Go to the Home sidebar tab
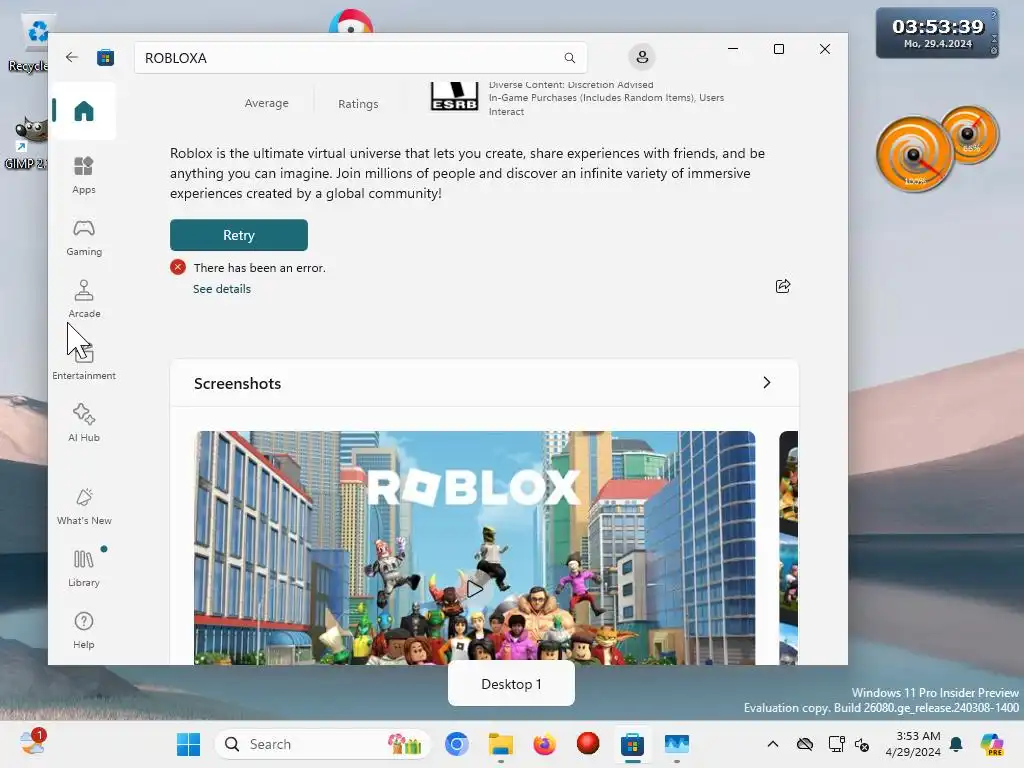Screen dimensions: 1024x768 84,110
